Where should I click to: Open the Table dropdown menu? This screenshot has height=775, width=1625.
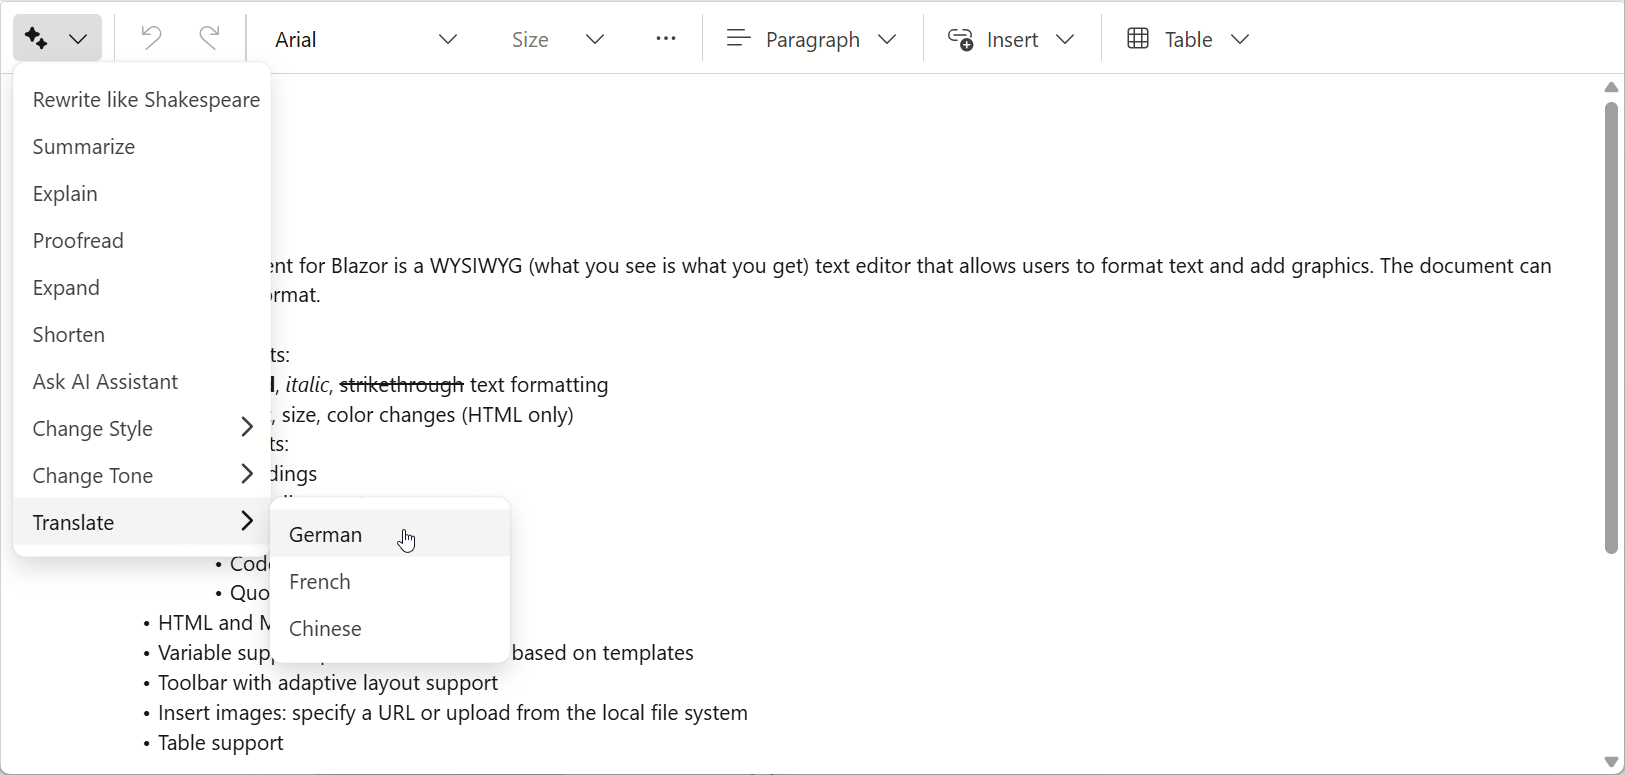[x=1188, y=39]
